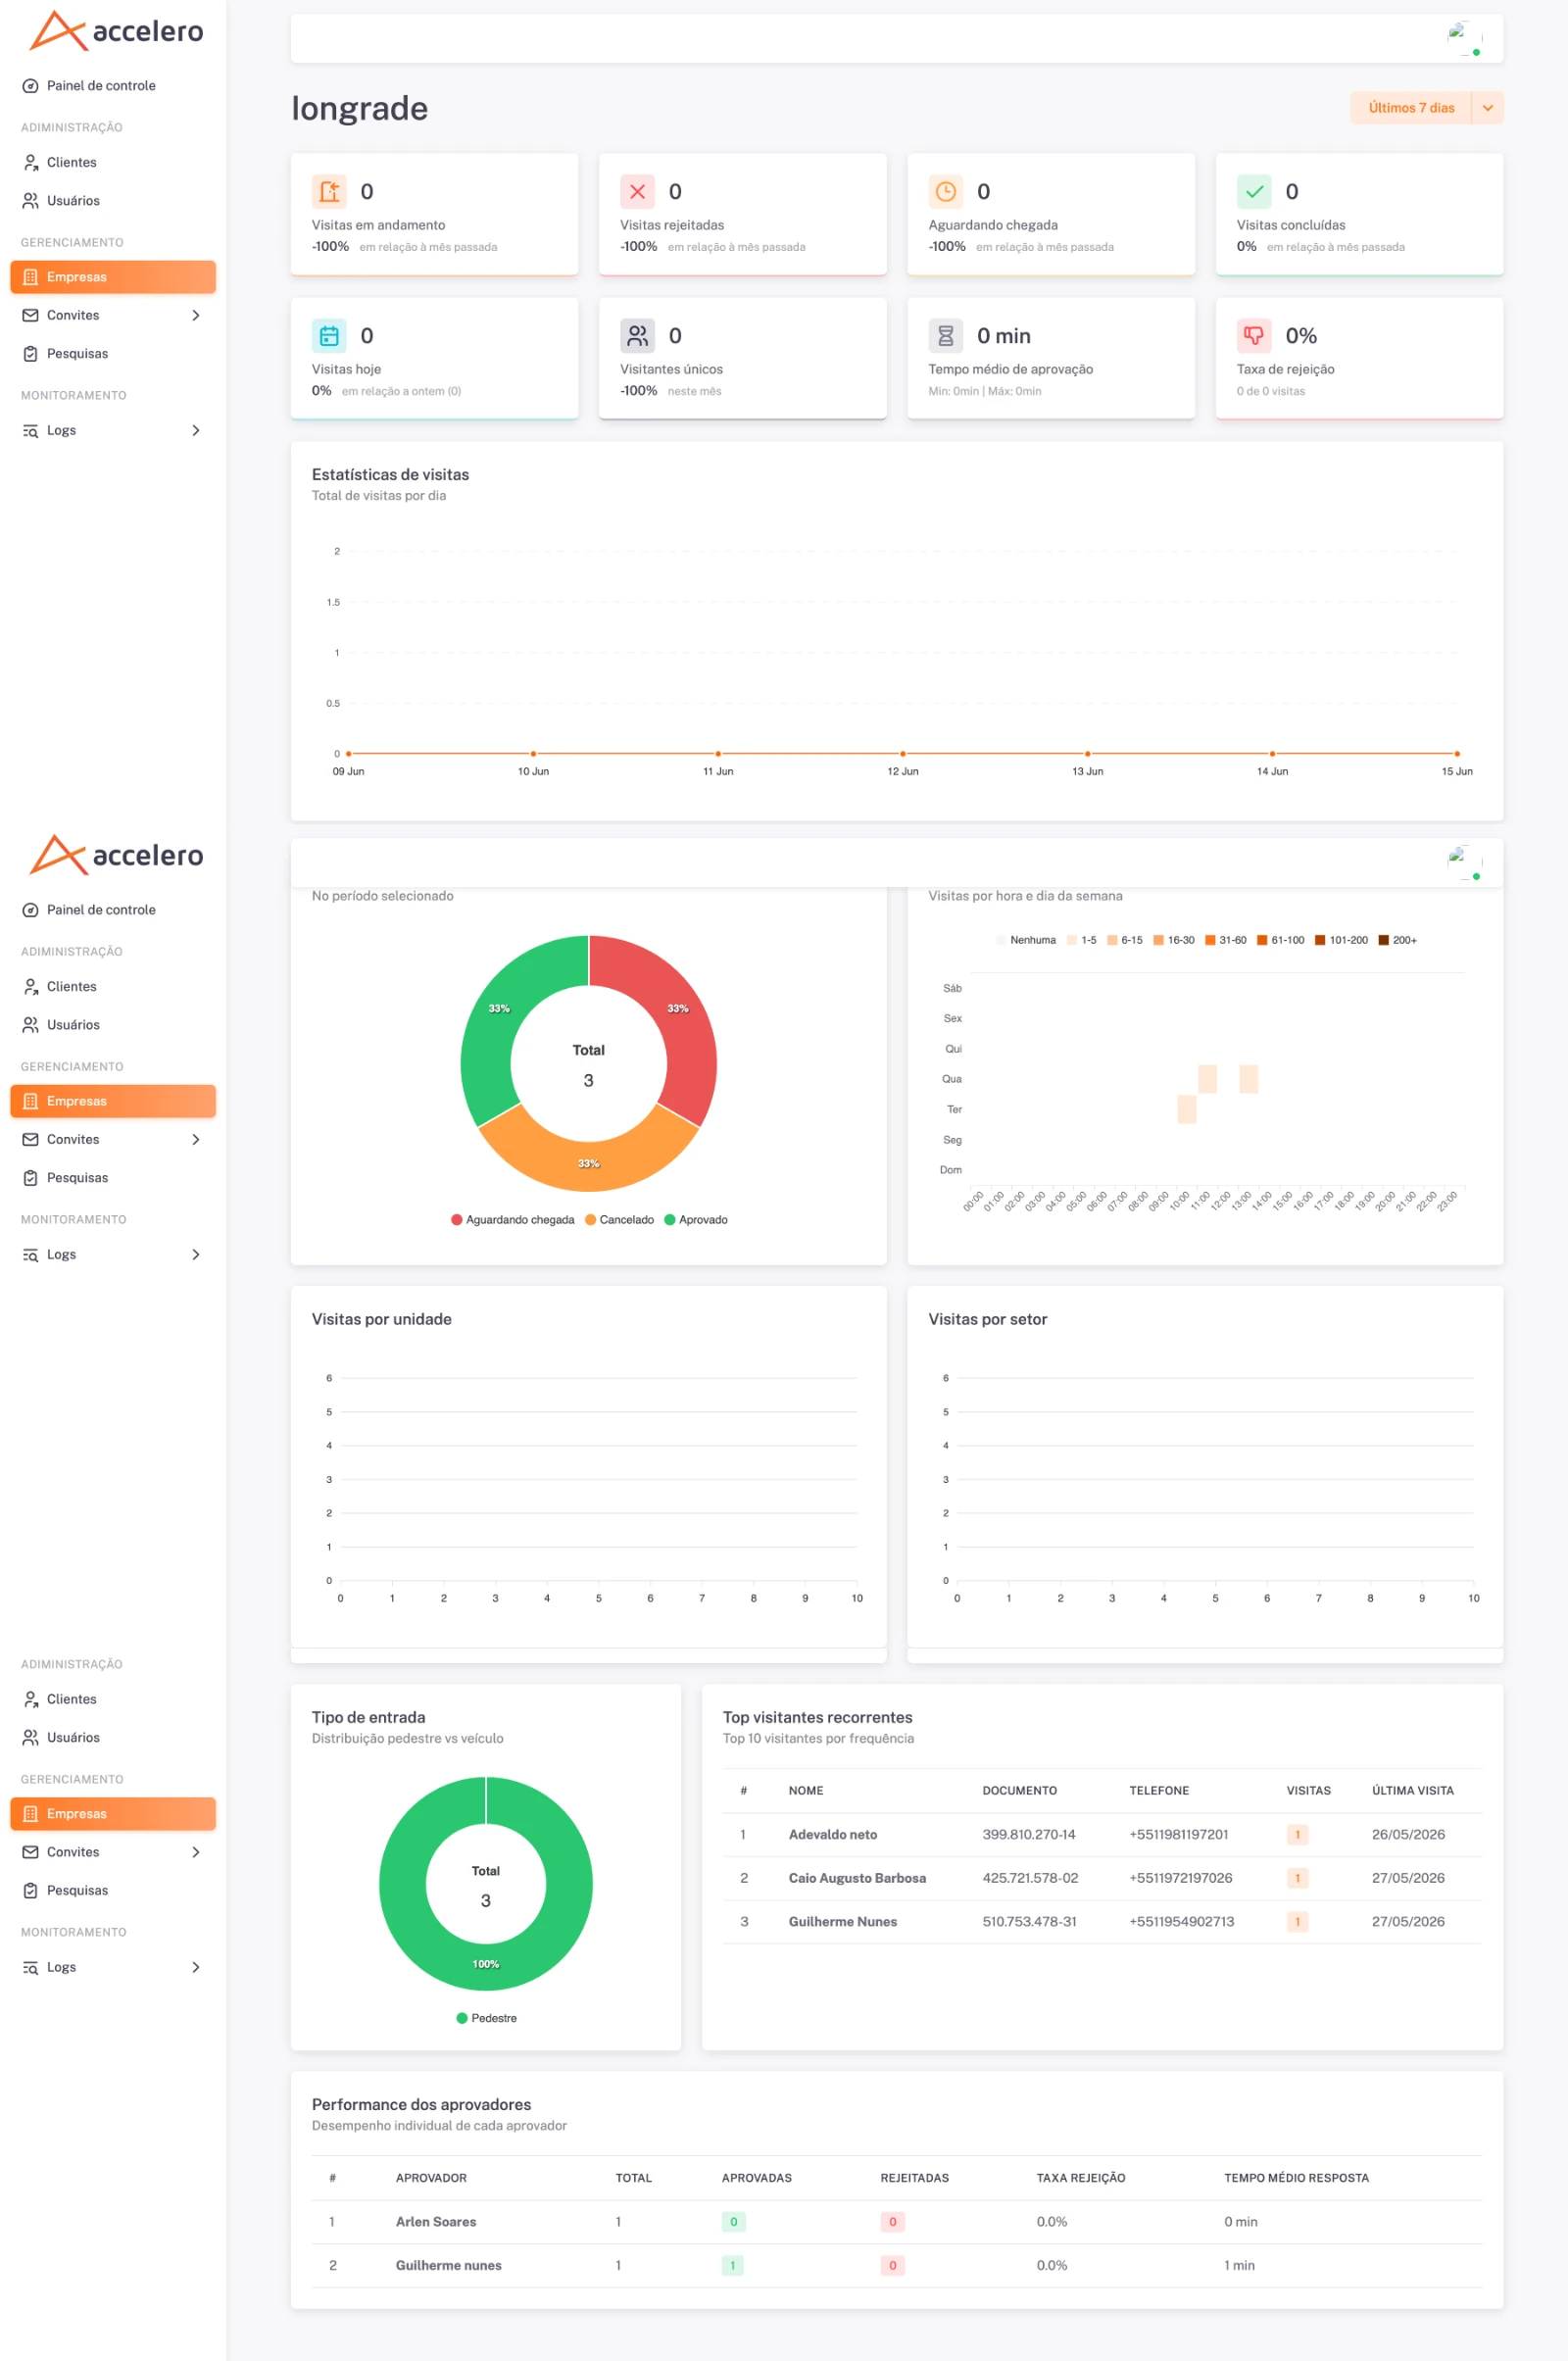Image resolution: width=1568 pixels, height=2361 pixels.
Task: Click the visitas badge in Guilherme Nunes row
Action: tap(1297, 1922)
